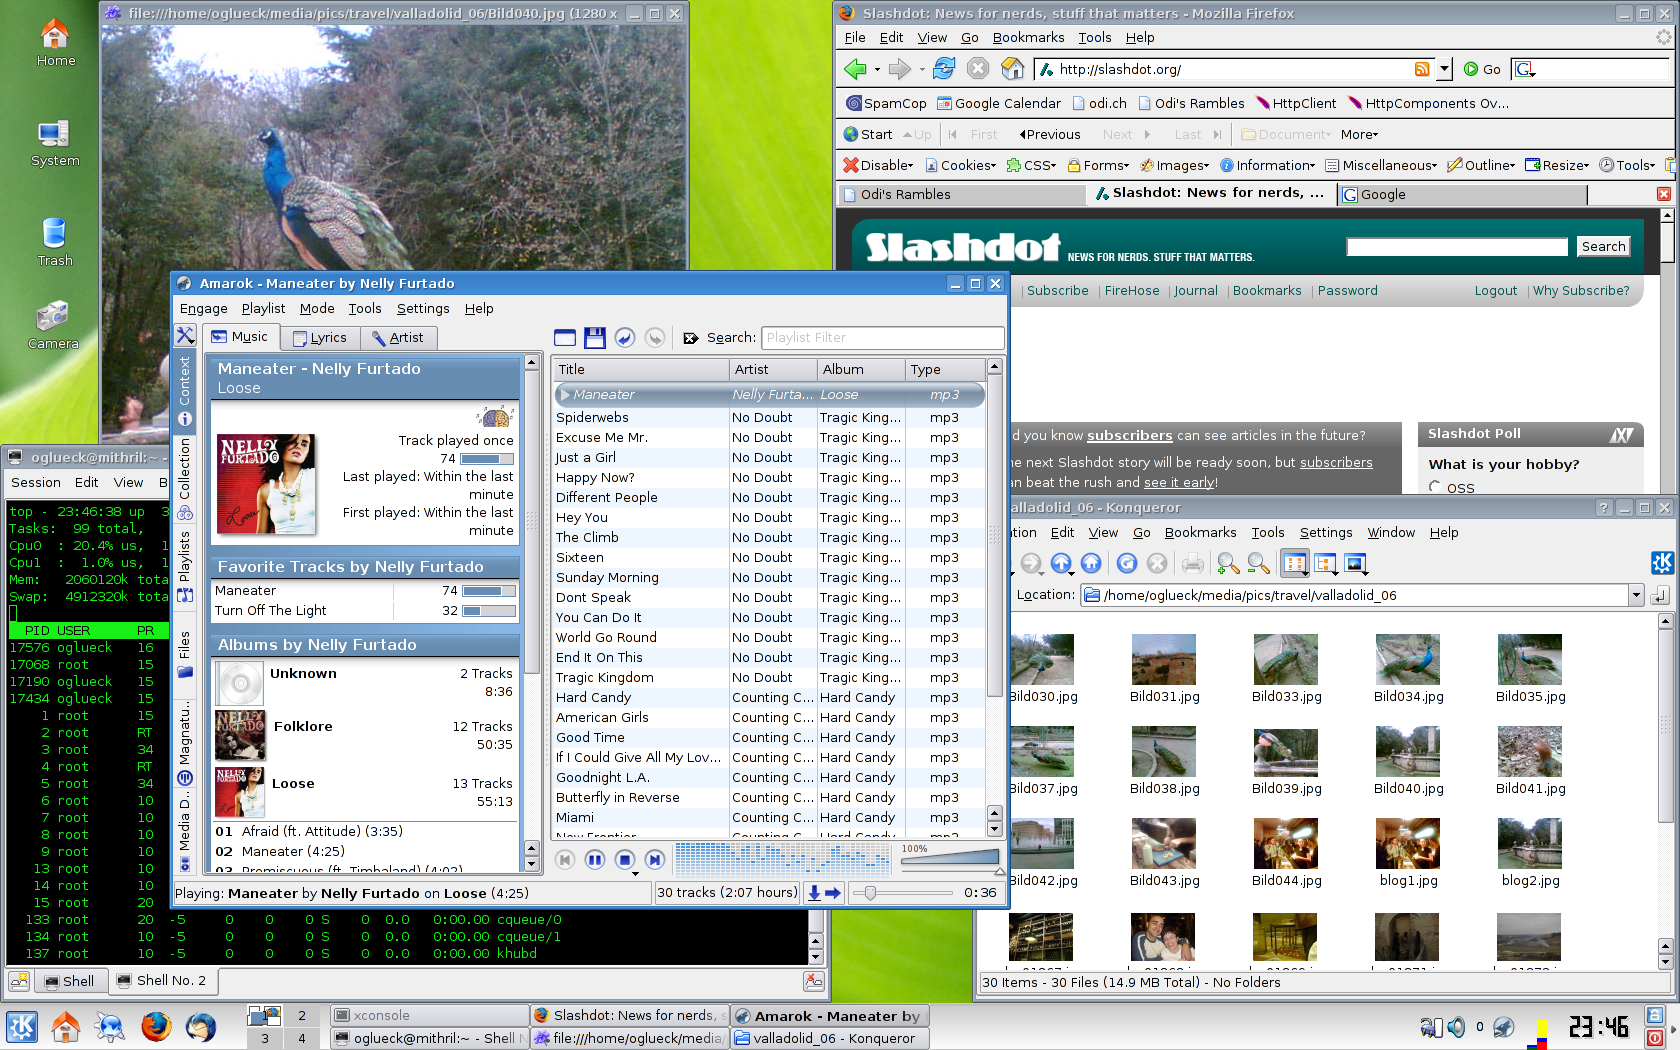Open the Collection sidebar tab in Amarok
Screen dimensions: 1680x1050
[185, 480]
